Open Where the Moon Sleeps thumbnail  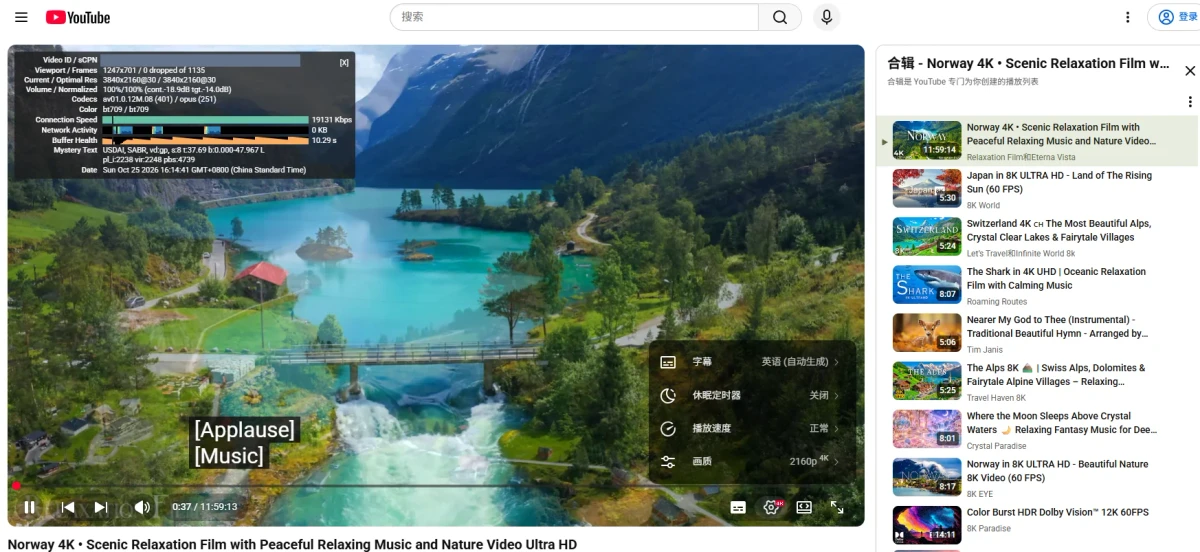click(926, 428)
